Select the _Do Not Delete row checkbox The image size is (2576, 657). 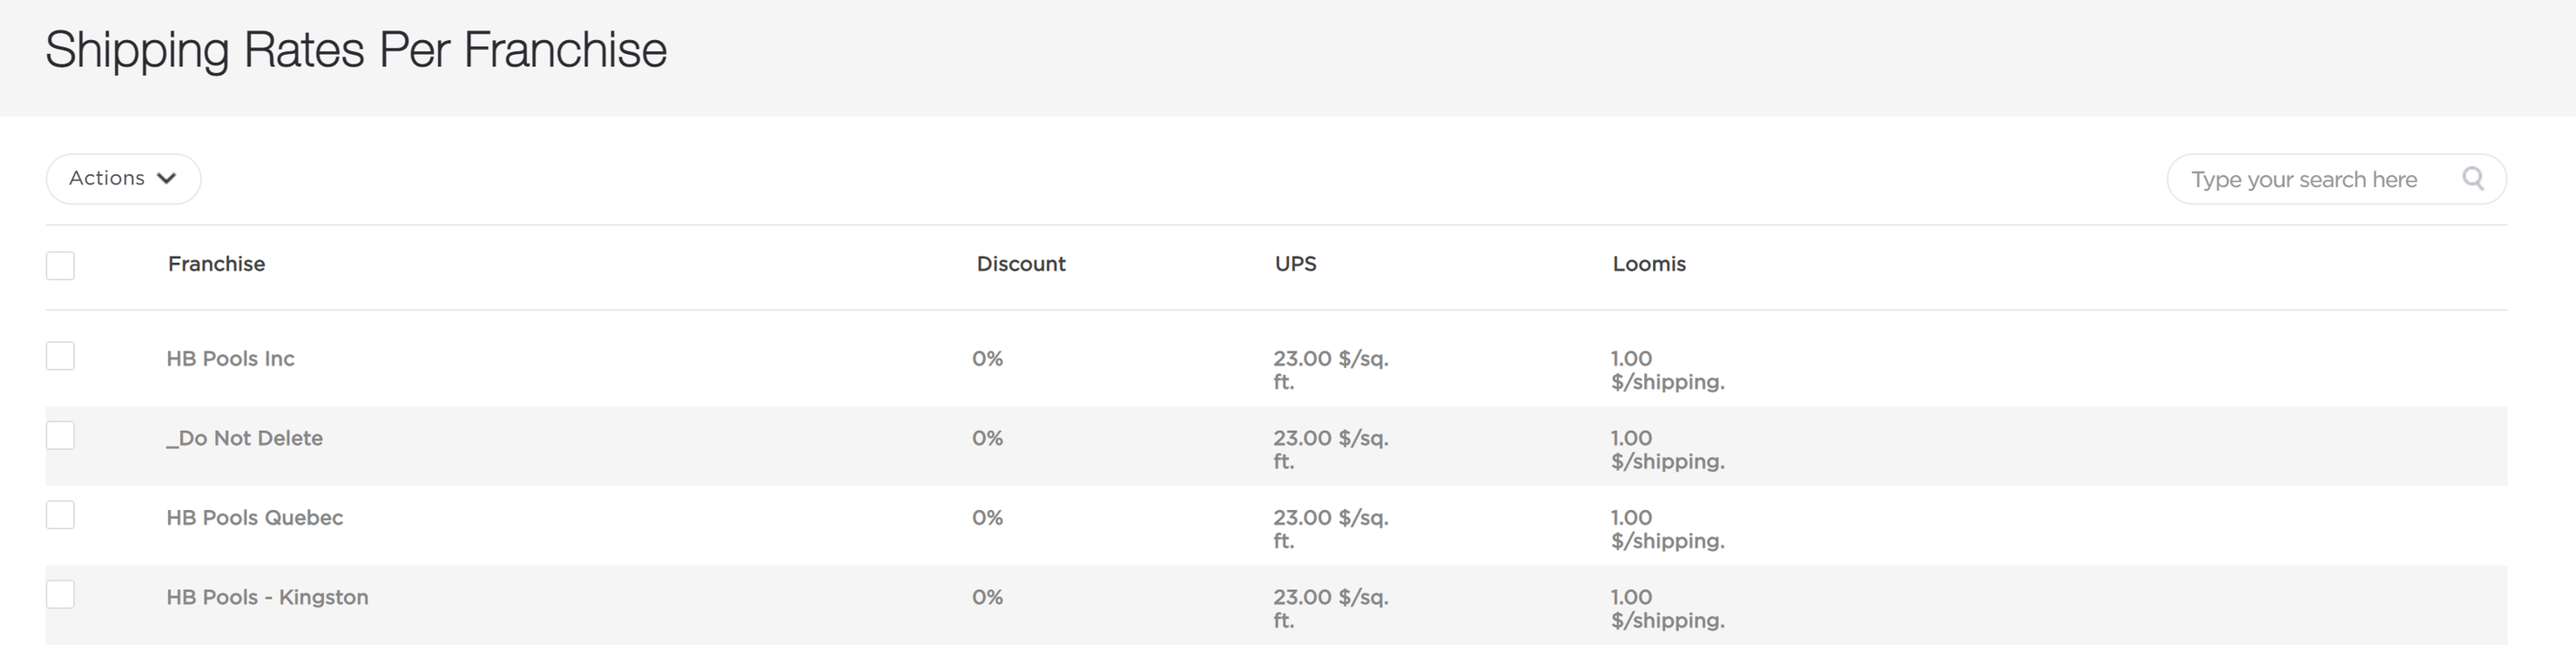[60, 435]
